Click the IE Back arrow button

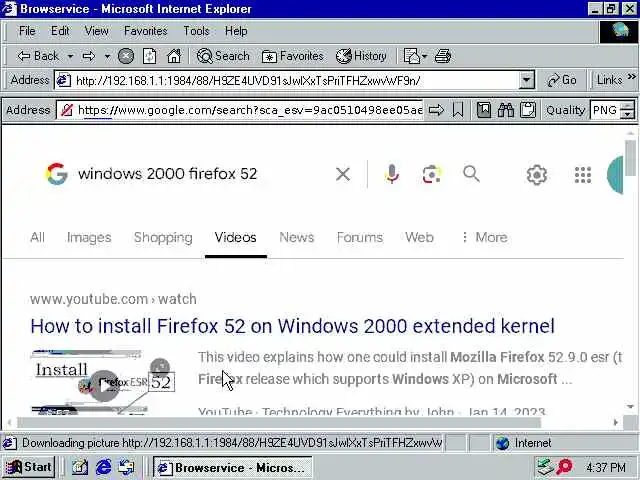click(x=38, y=56)
